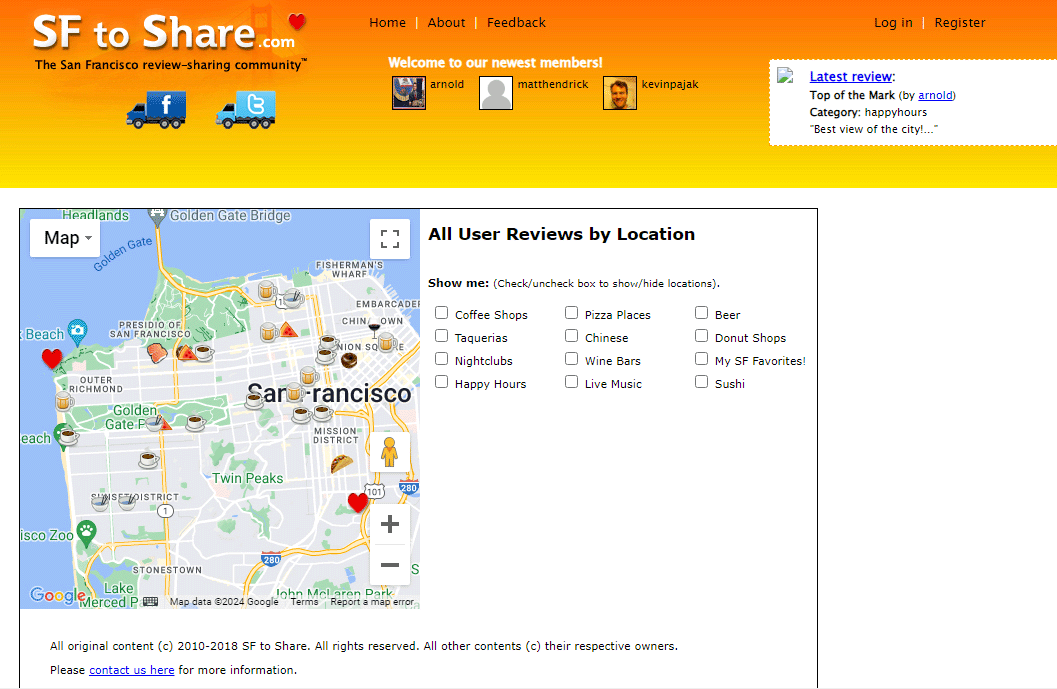
Task: Check the Pizza Places filter
Action: (572, 313)
